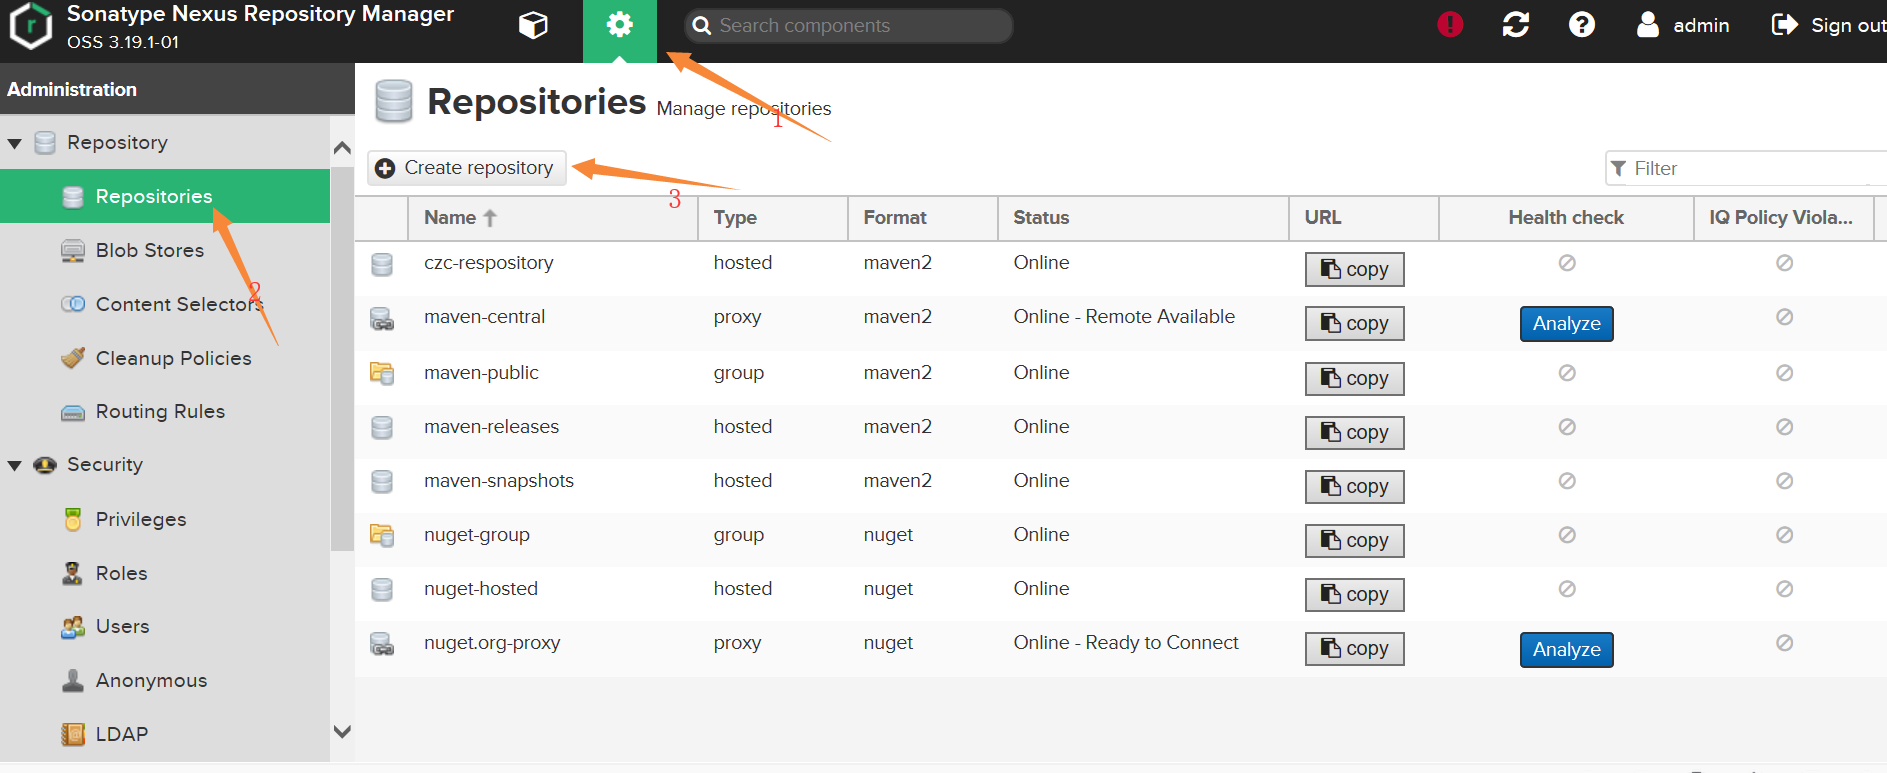Click the proxy repository icon for maven-central
1887x773 pixels.
pyautogui.click(x=382, y=319)
